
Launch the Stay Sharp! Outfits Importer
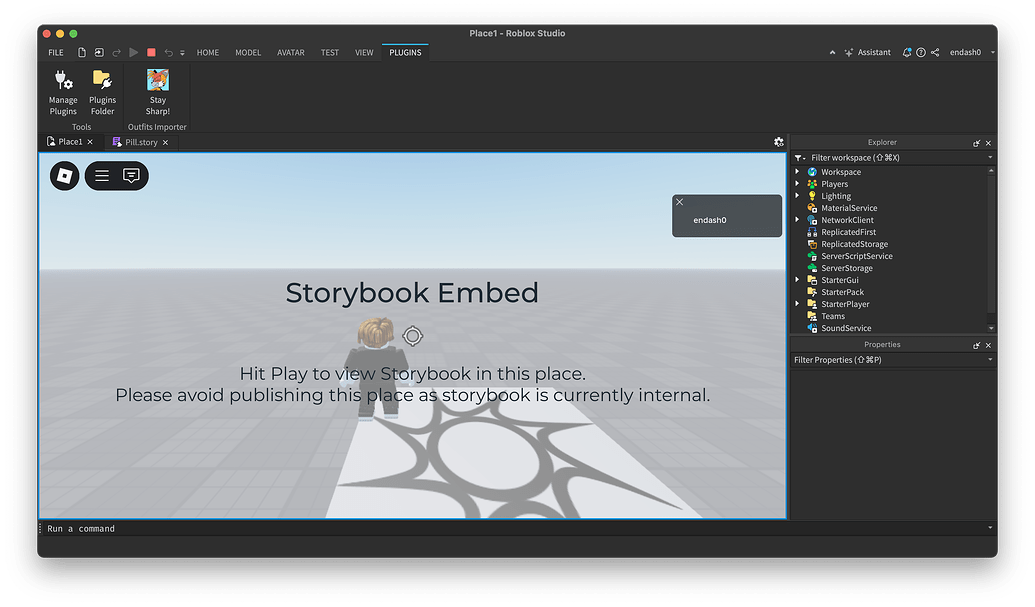pyautogui.click(x=157, y=92)
